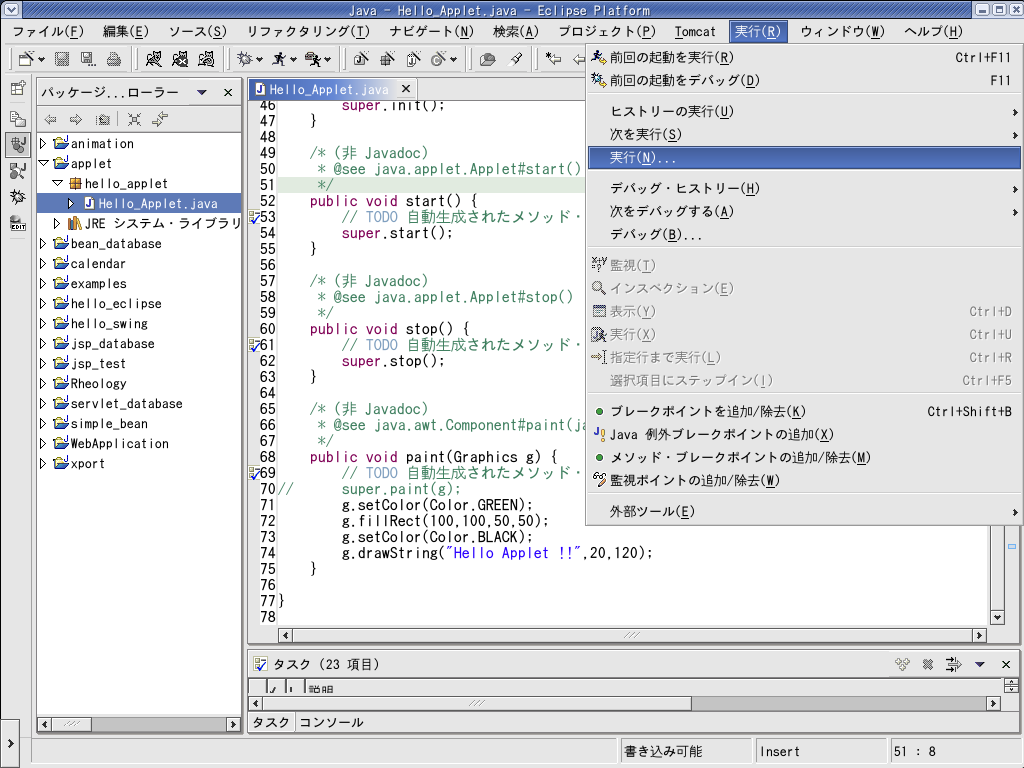The height and width of the screenshot is (768, 1024).
Task: Expand the animation project
Action: point(43,143)
